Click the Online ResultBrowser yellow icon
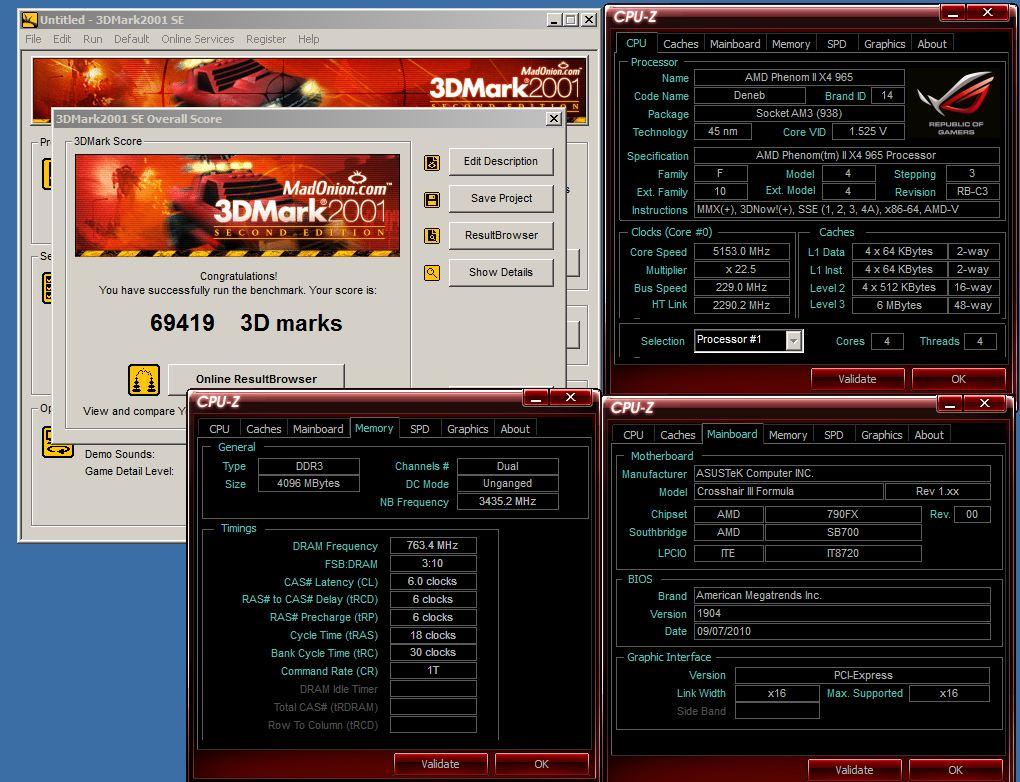1020x782 pixels. (x=144, y=380)
